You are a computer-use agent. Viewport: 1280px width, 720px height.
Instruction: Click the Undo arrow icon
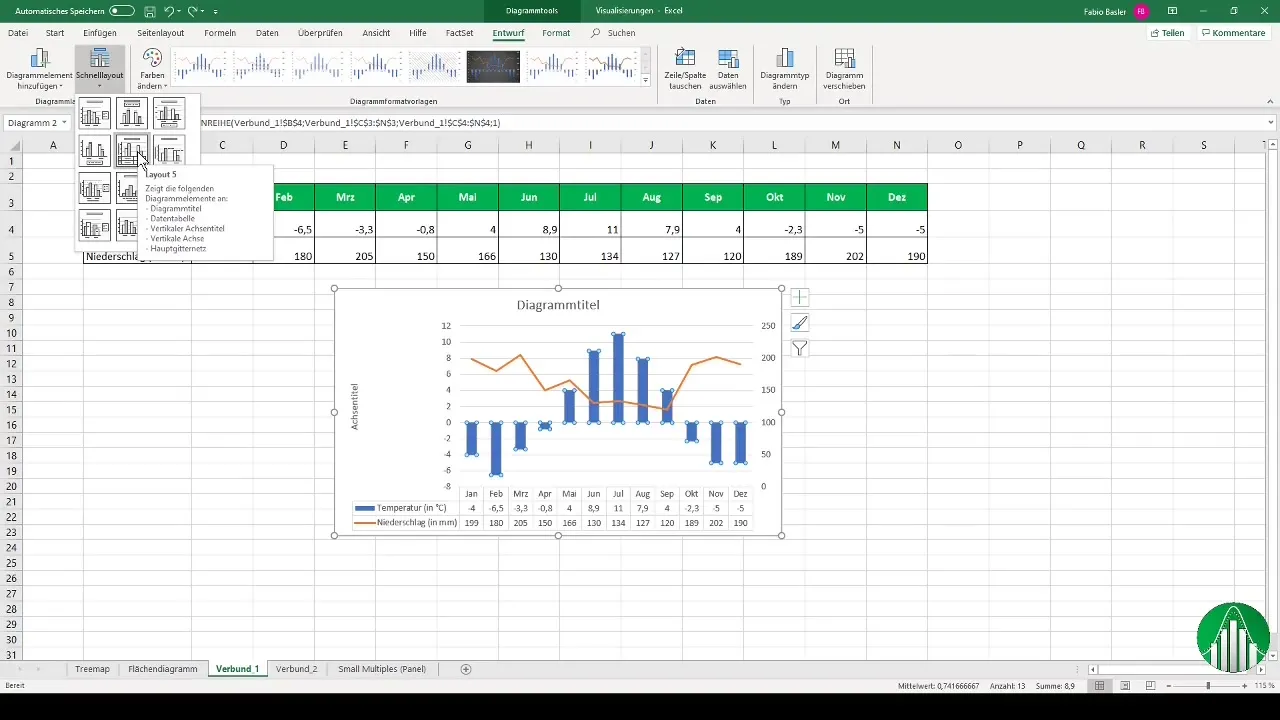[169, 11]
